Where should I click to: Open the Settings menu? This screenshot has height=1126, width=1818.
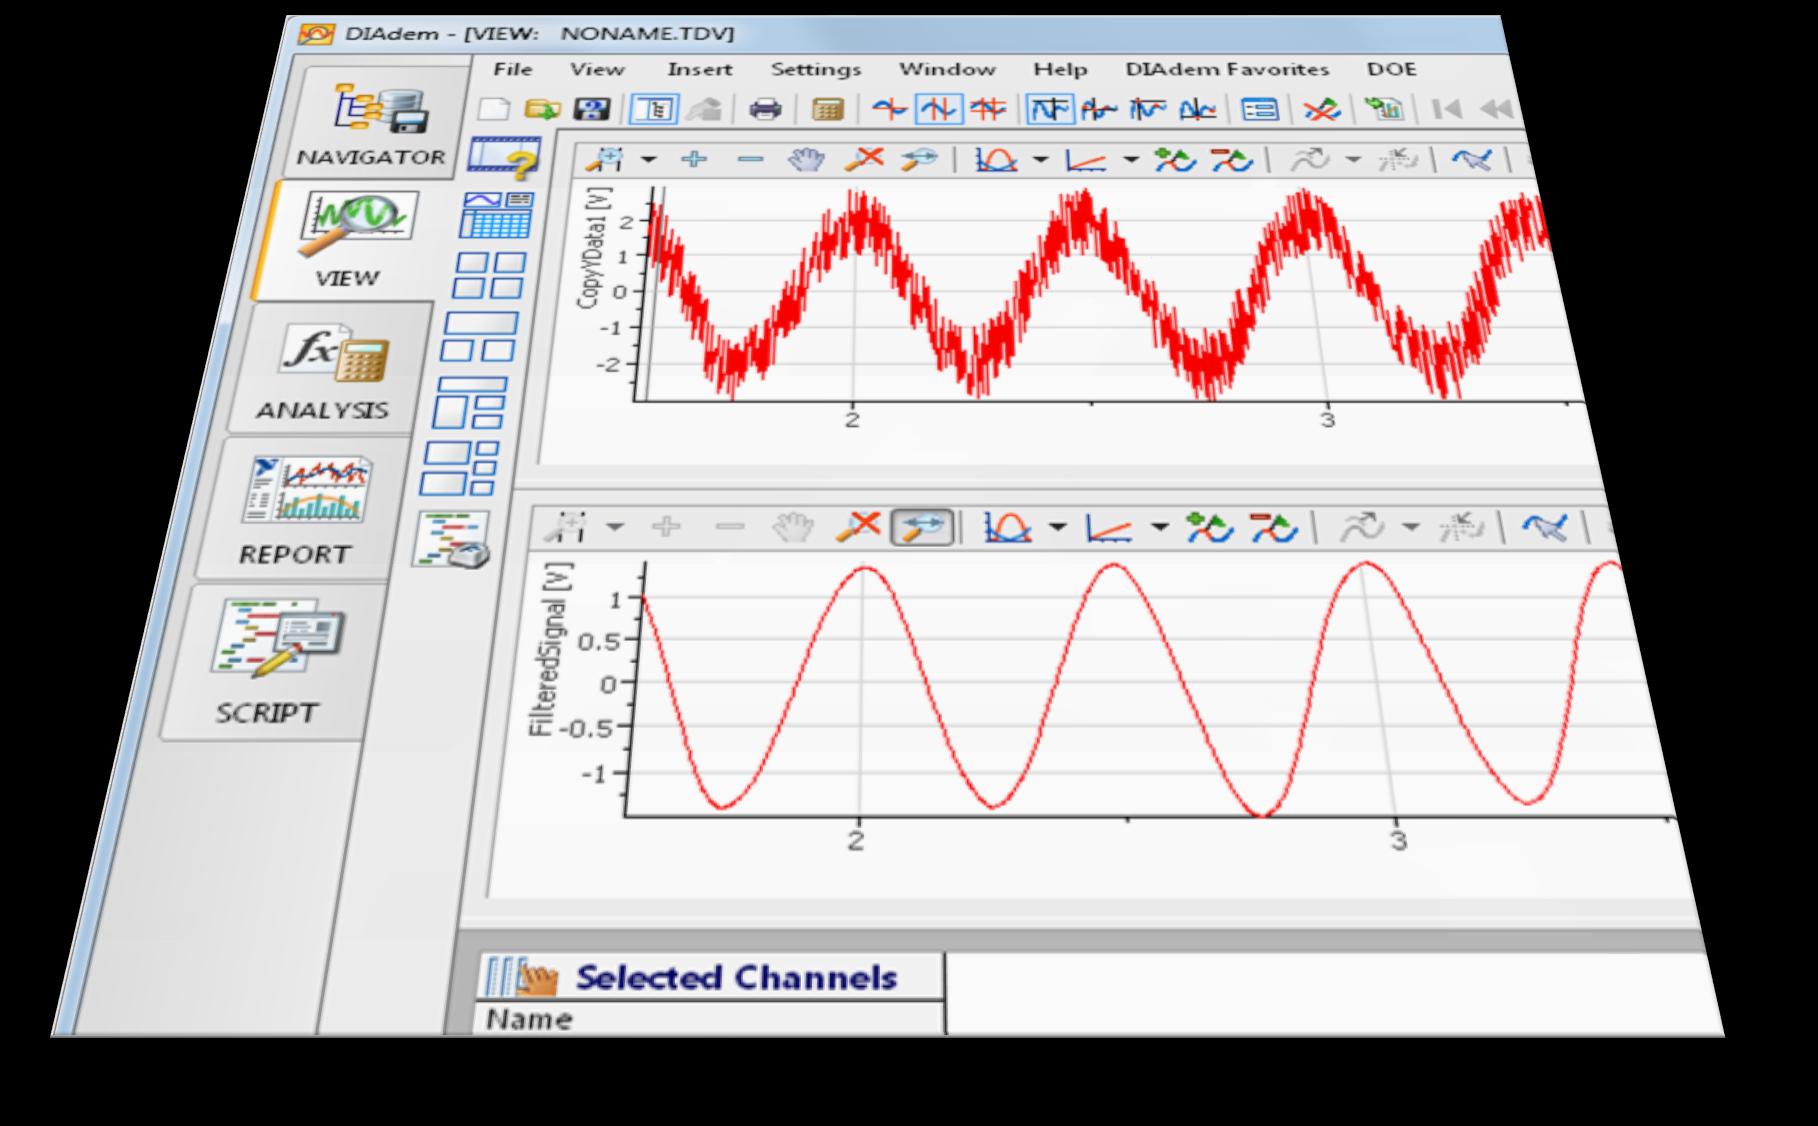(x=816, y=69)
